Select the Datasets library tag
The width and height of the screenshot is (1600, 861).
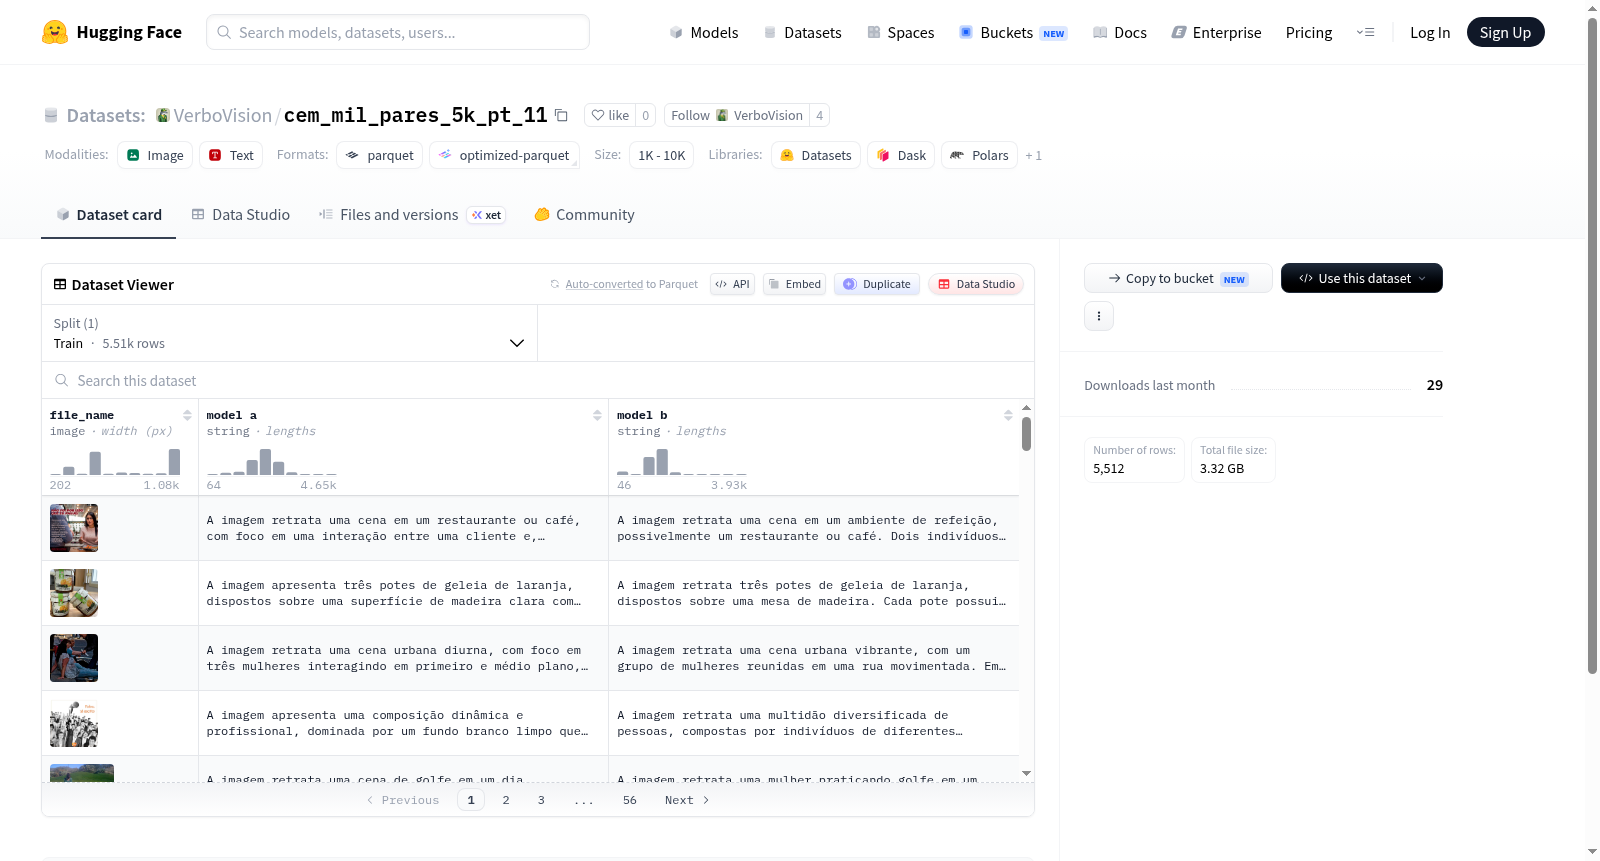pyautogui.click(x=816, y=155)
